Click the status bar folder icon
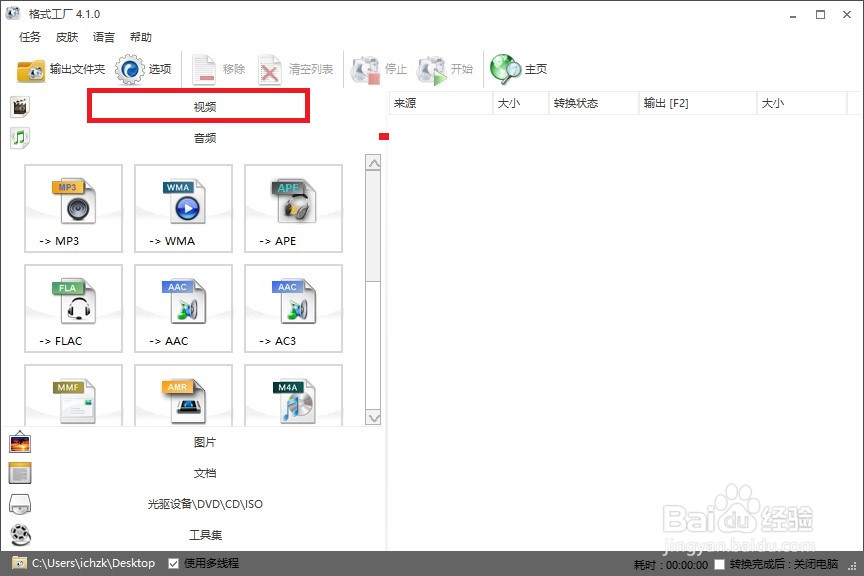The height and width of the screenshot is (576, 864). (x=19, y=563)
